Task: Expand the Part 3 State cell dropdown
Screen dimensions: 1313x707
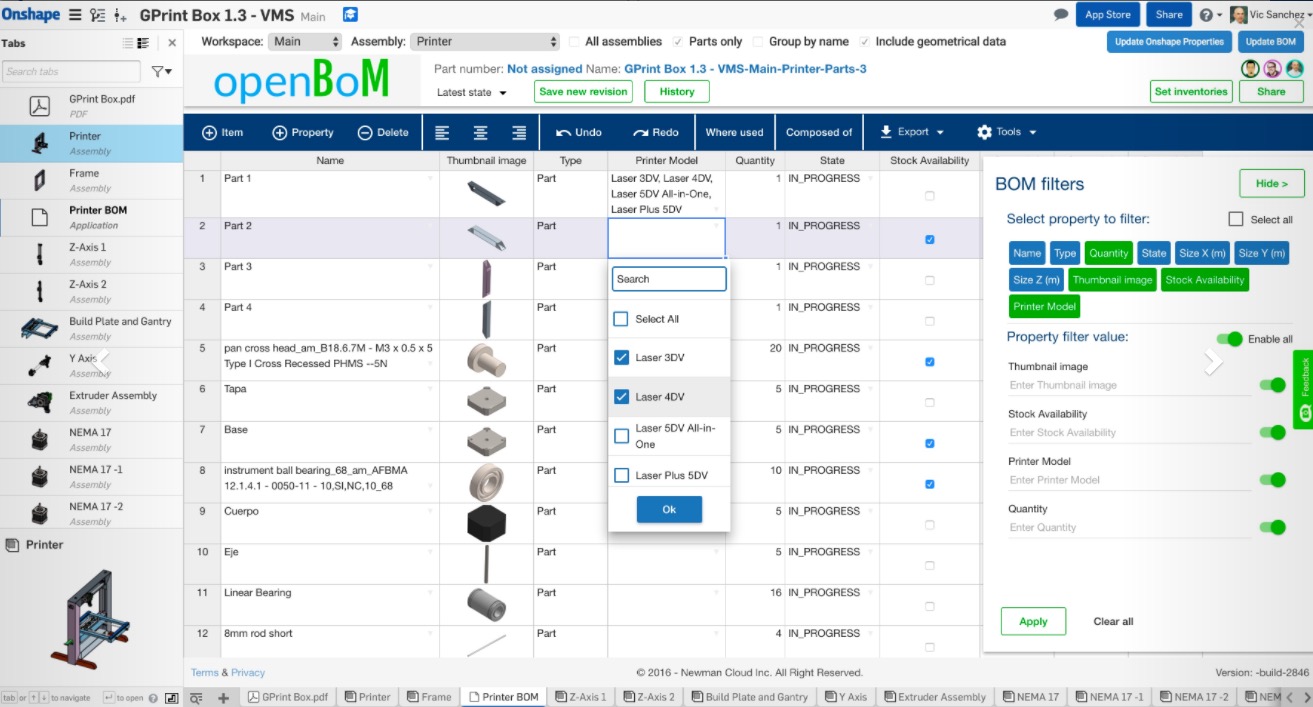Action: pos(871,267)
